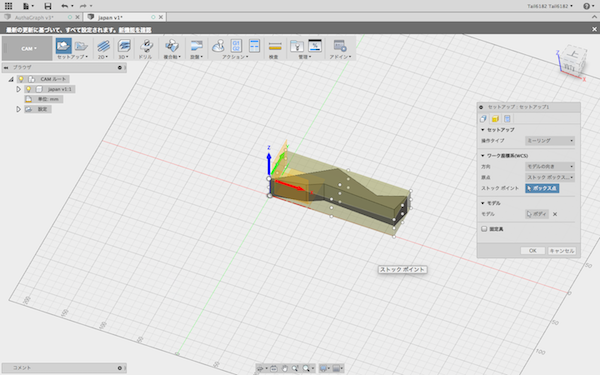Open the アクション toolbar menu label
The height and width of the screenshot is (375, 600).
[x=235, y=57]
